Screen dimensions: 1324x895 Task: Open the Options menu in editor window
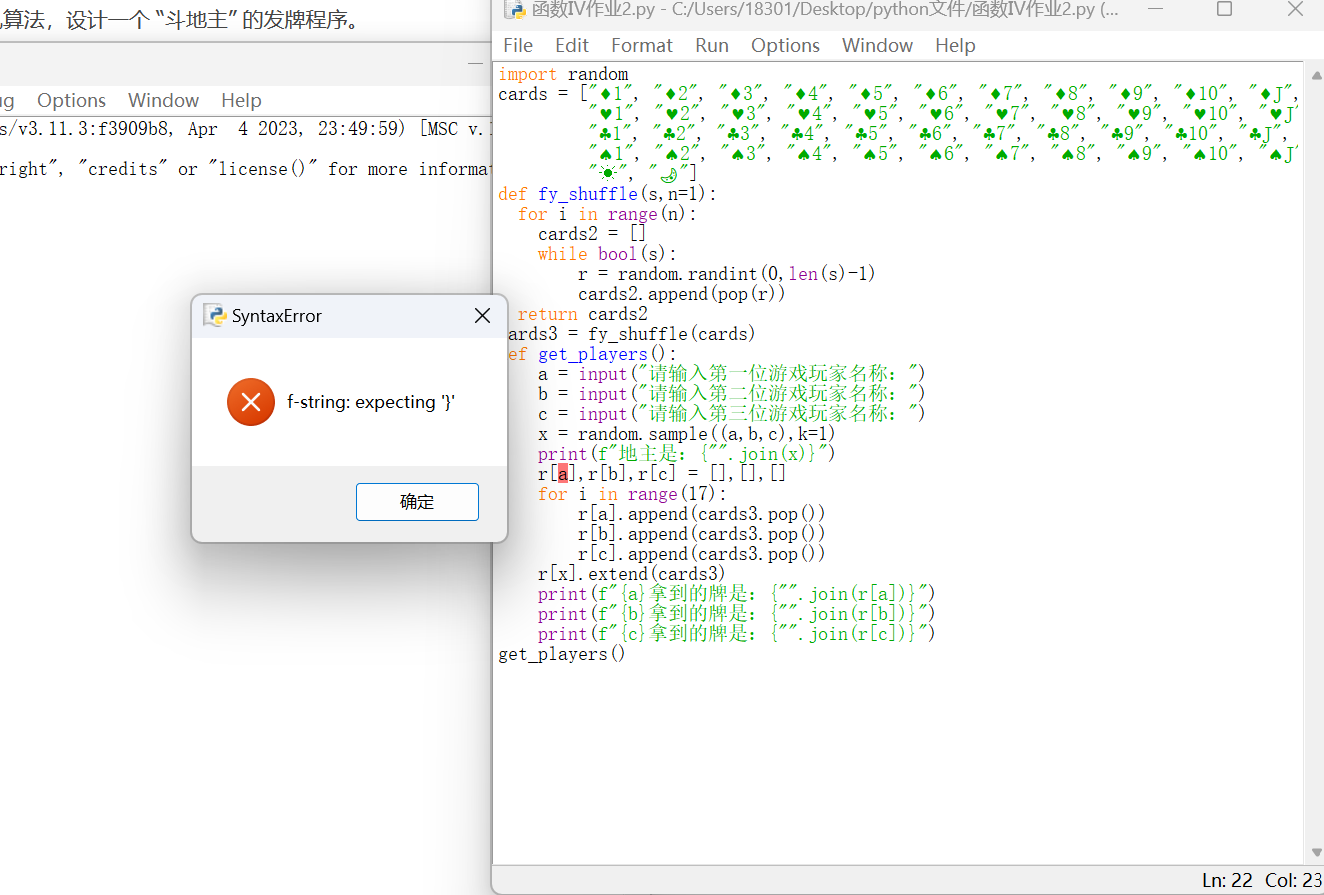(785, 46)
